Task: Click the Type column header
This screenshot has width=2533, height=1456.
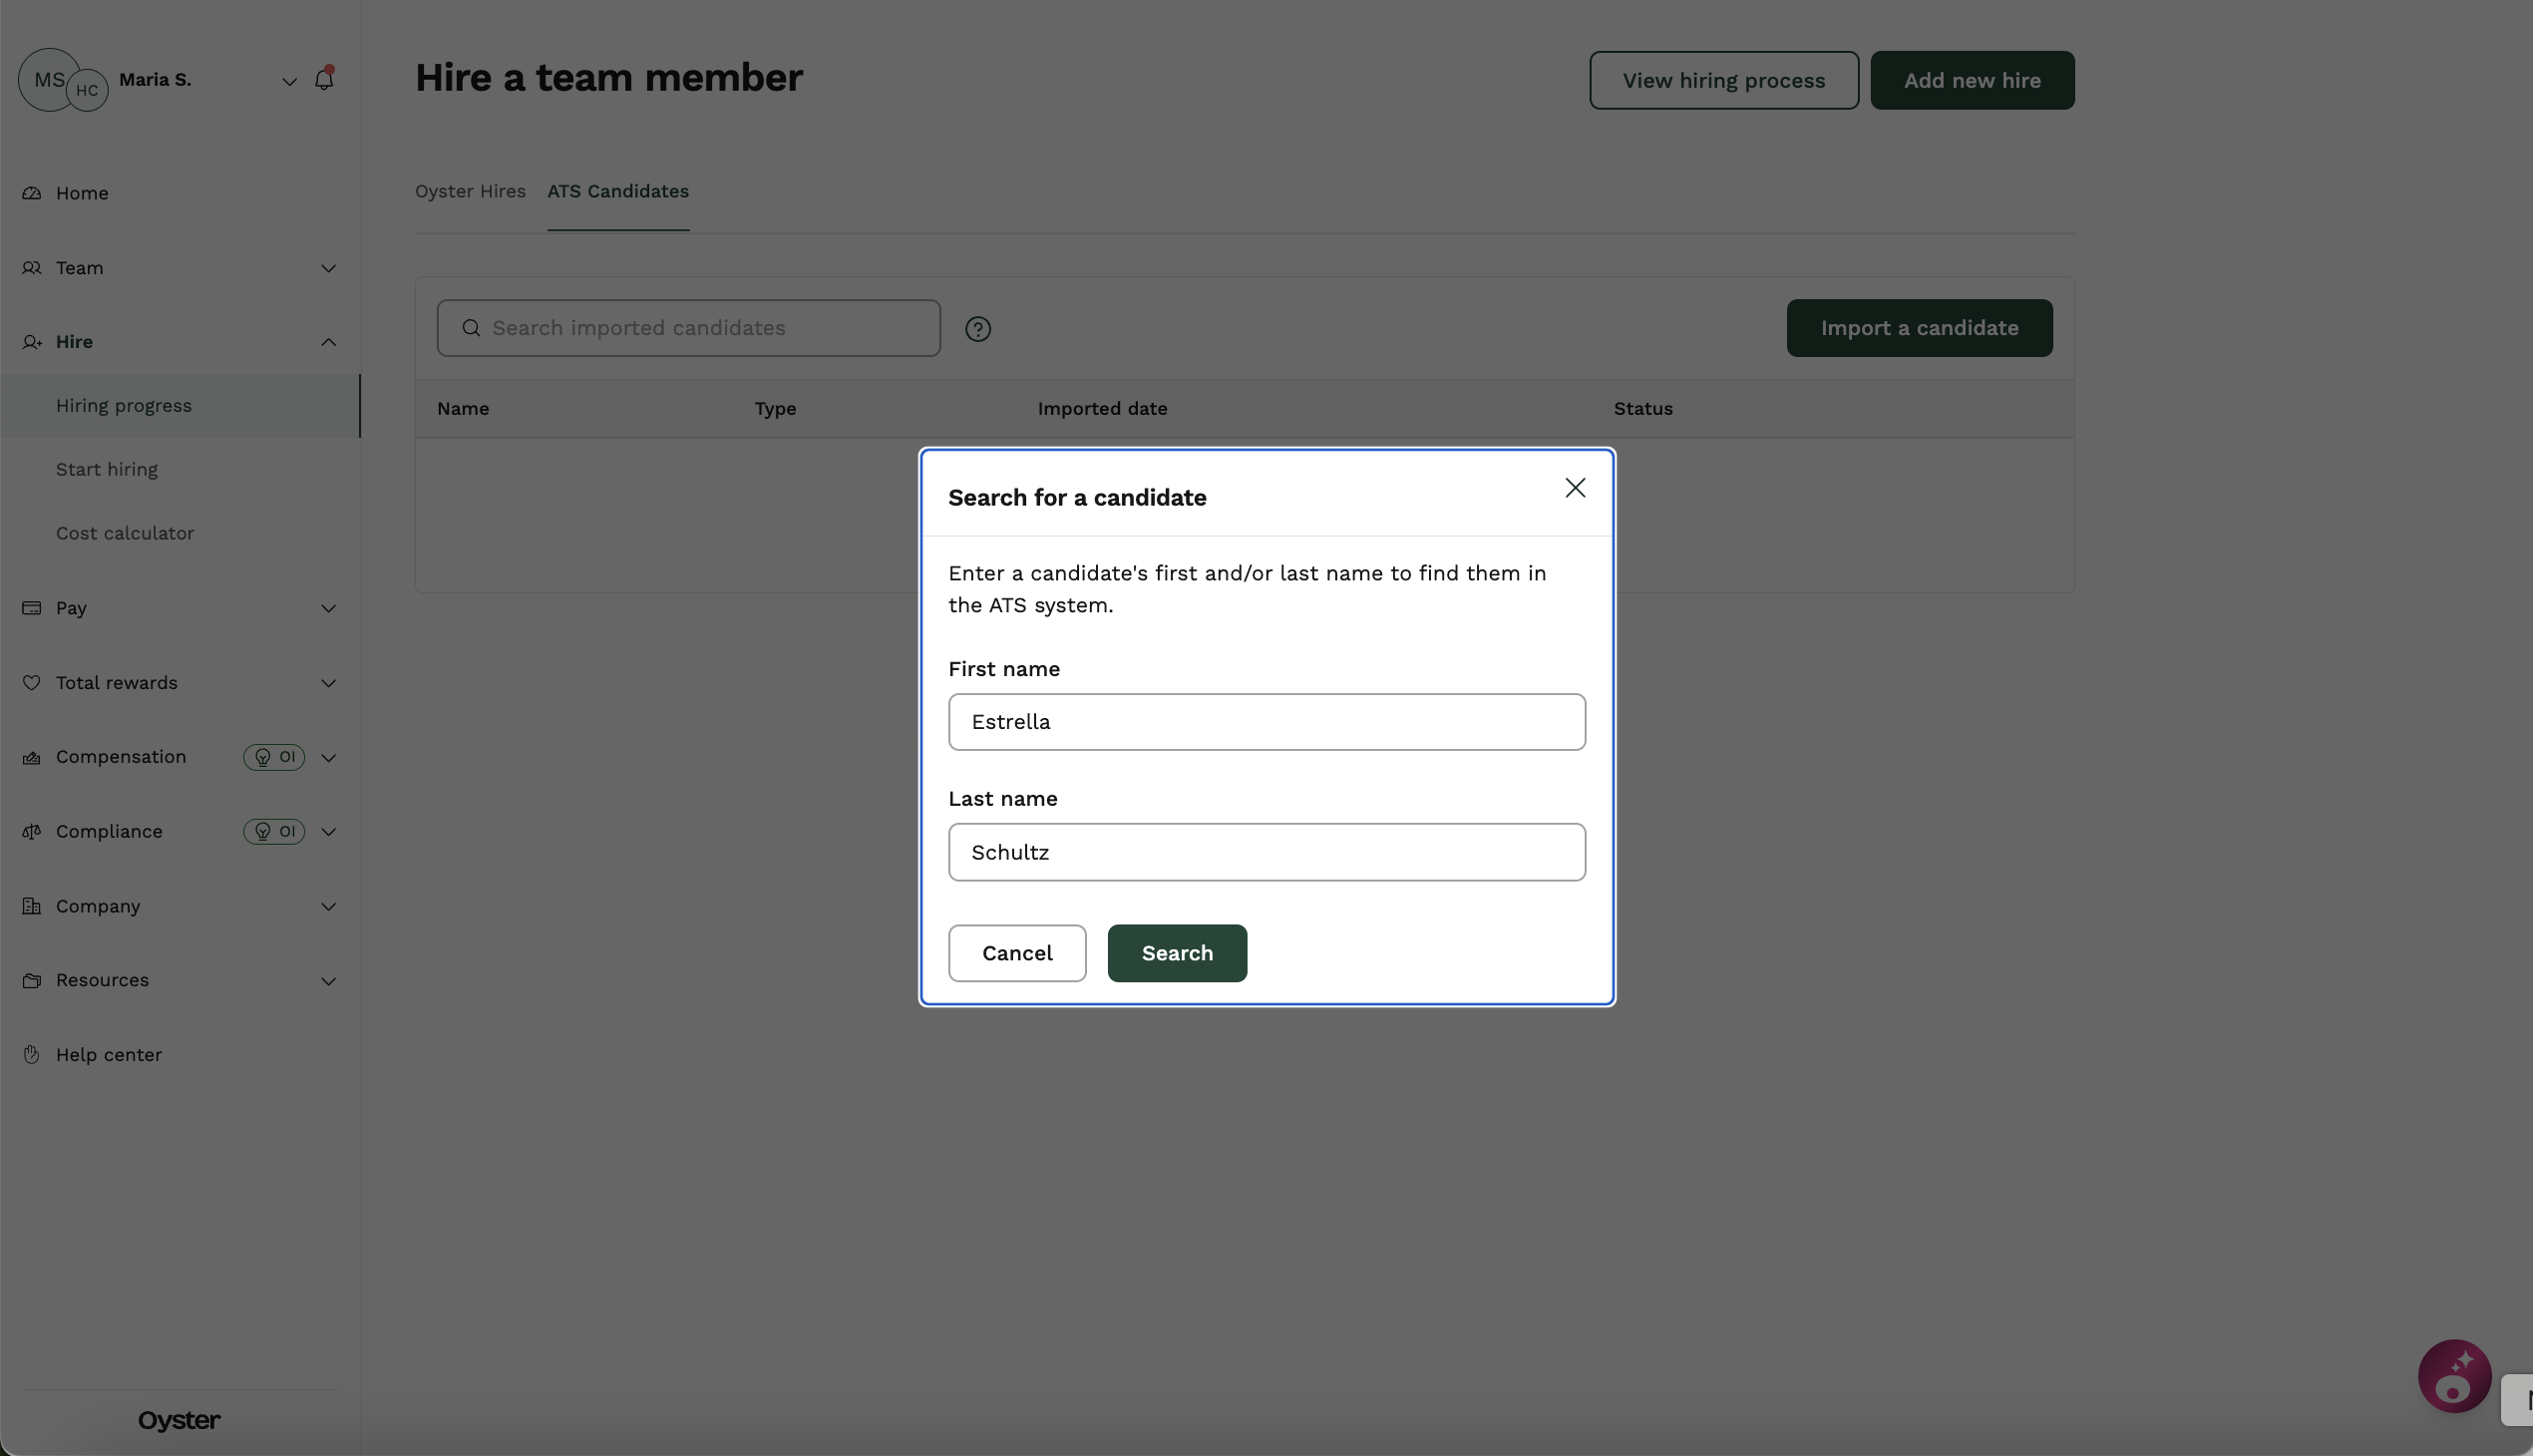Action: pyautogui.click(x=775, y=409)
